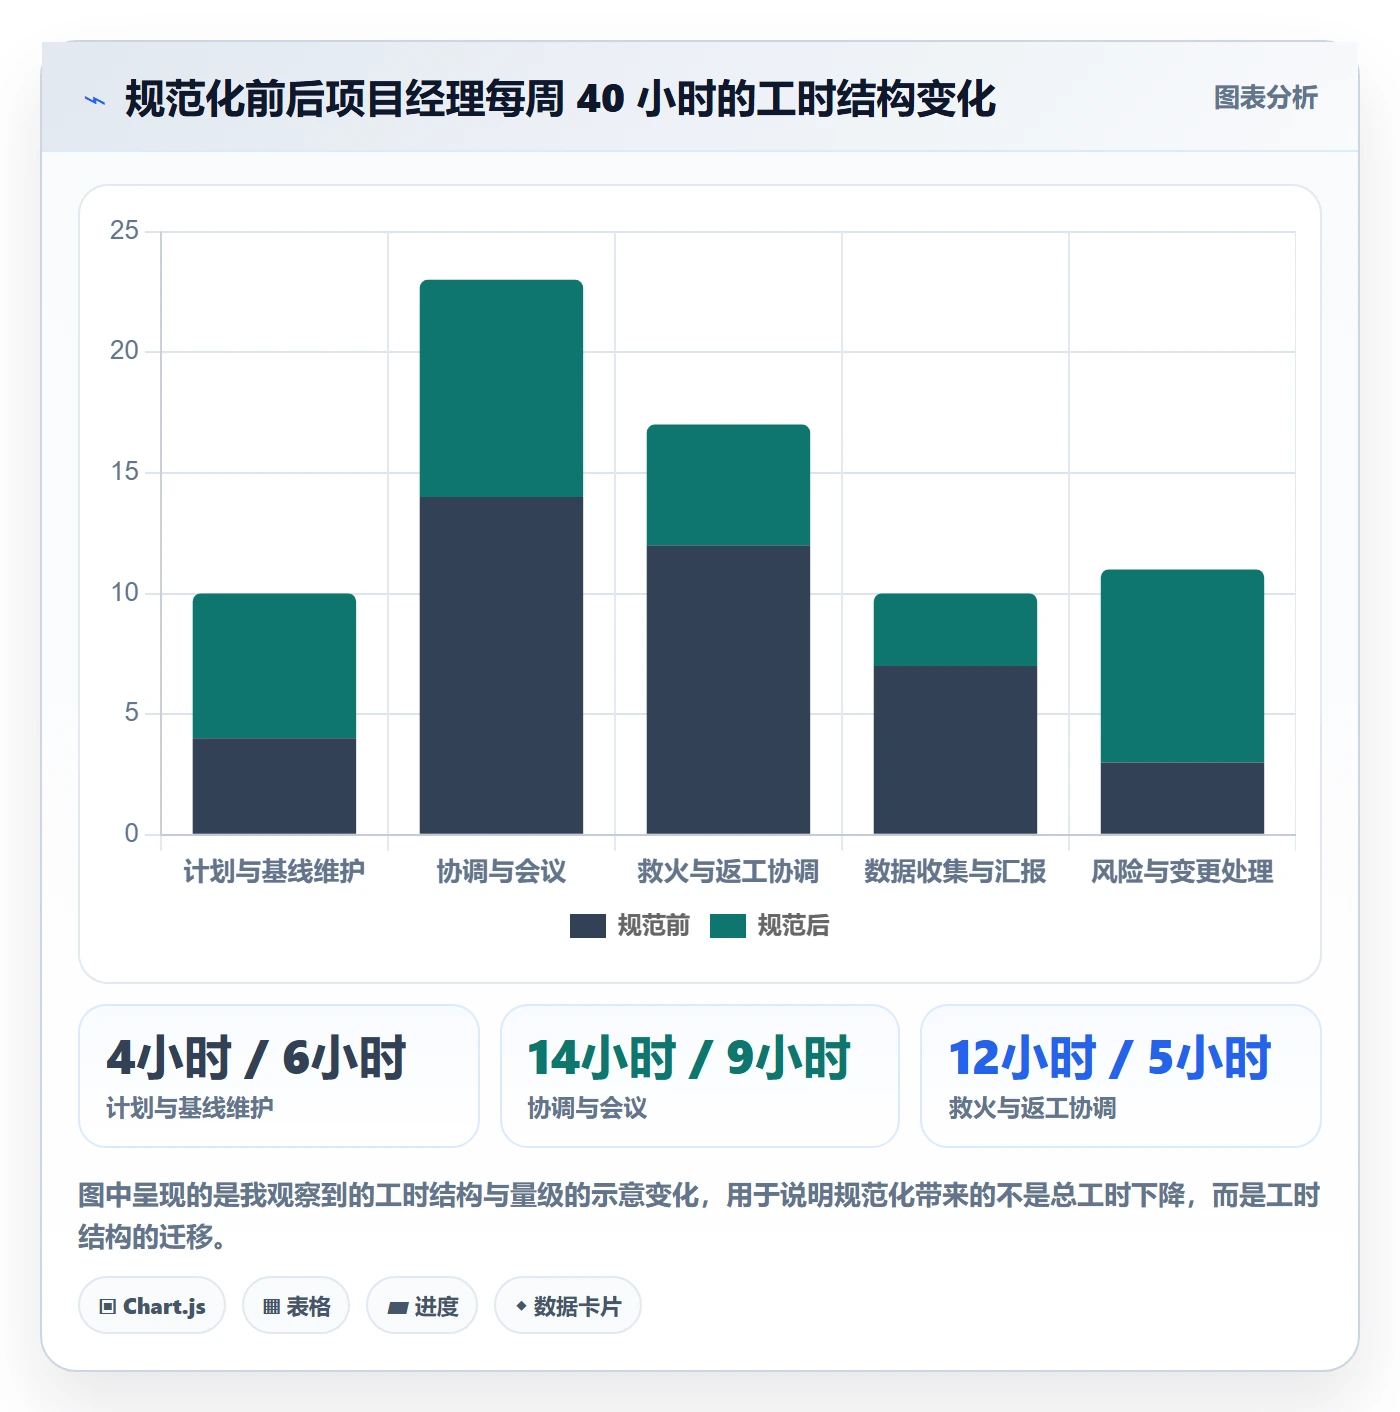
Task: Click the x-axis label 数据收集与汇报
Action: click(x=955, y=871)
